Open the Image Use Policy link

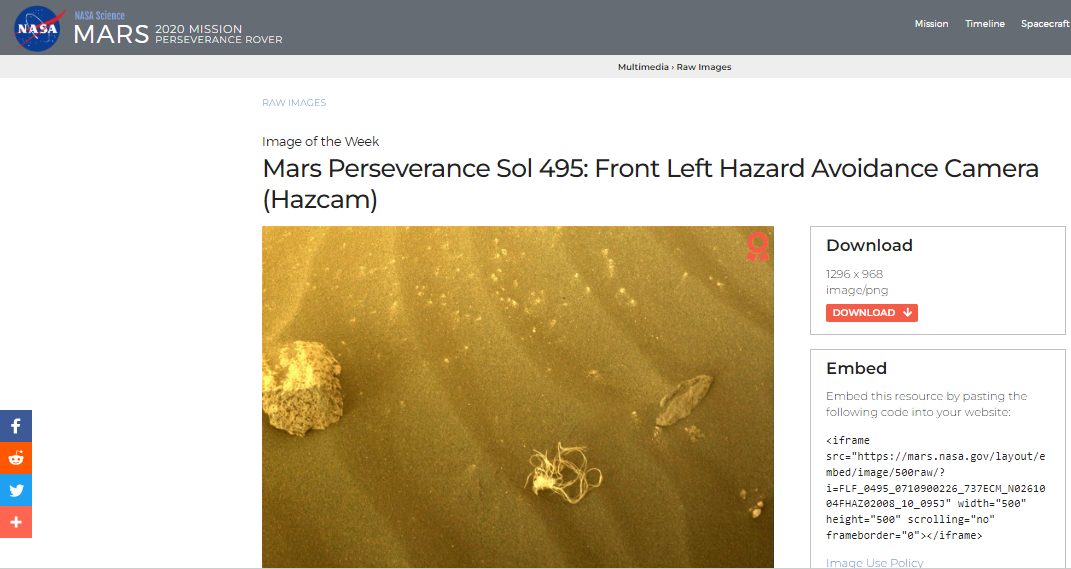[x=874, y=563]
